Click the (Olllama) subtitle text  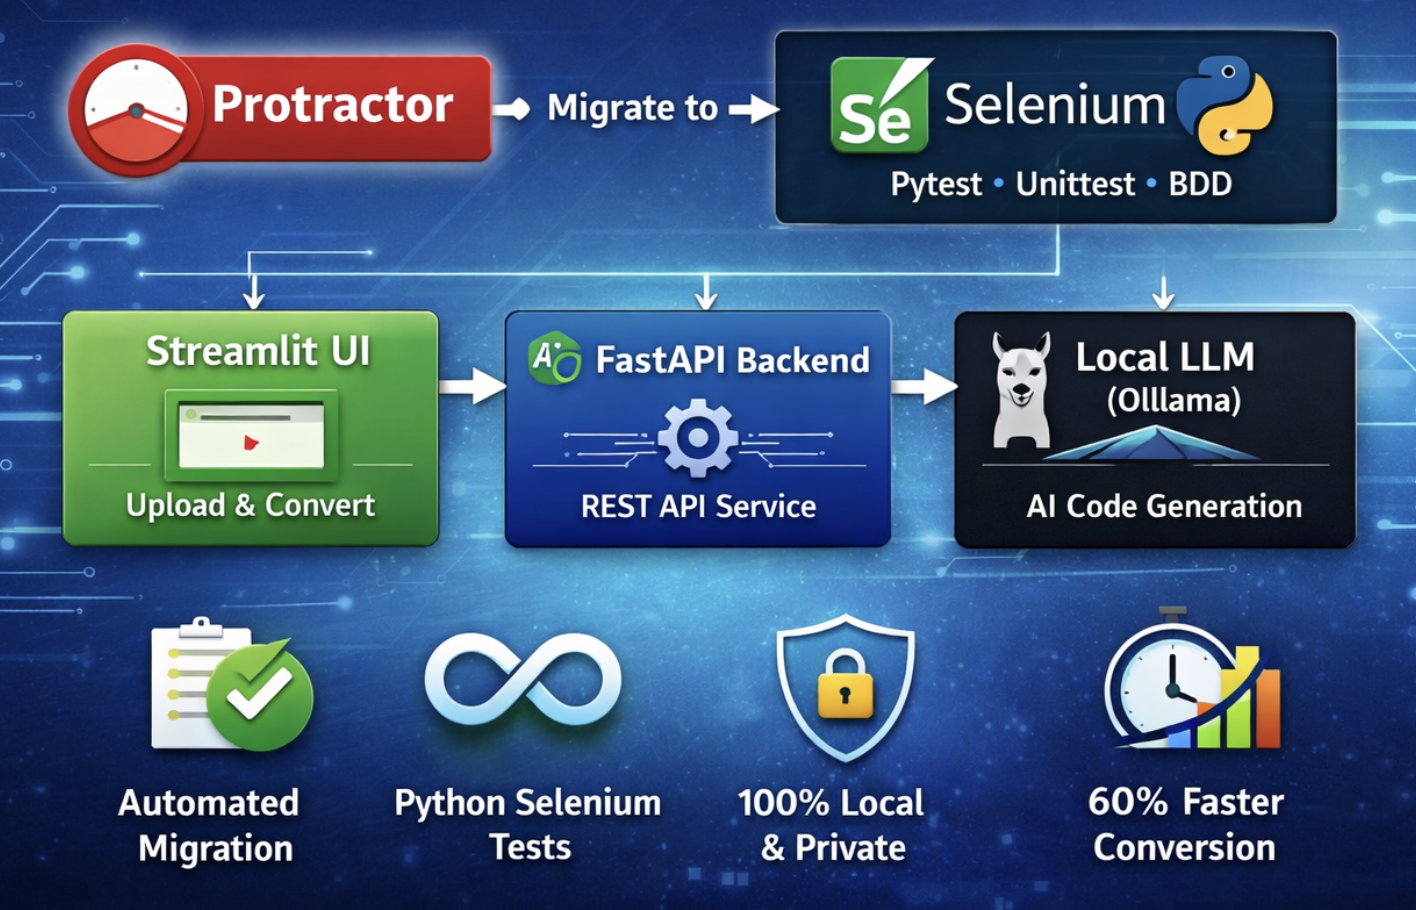pos(1174,401)
